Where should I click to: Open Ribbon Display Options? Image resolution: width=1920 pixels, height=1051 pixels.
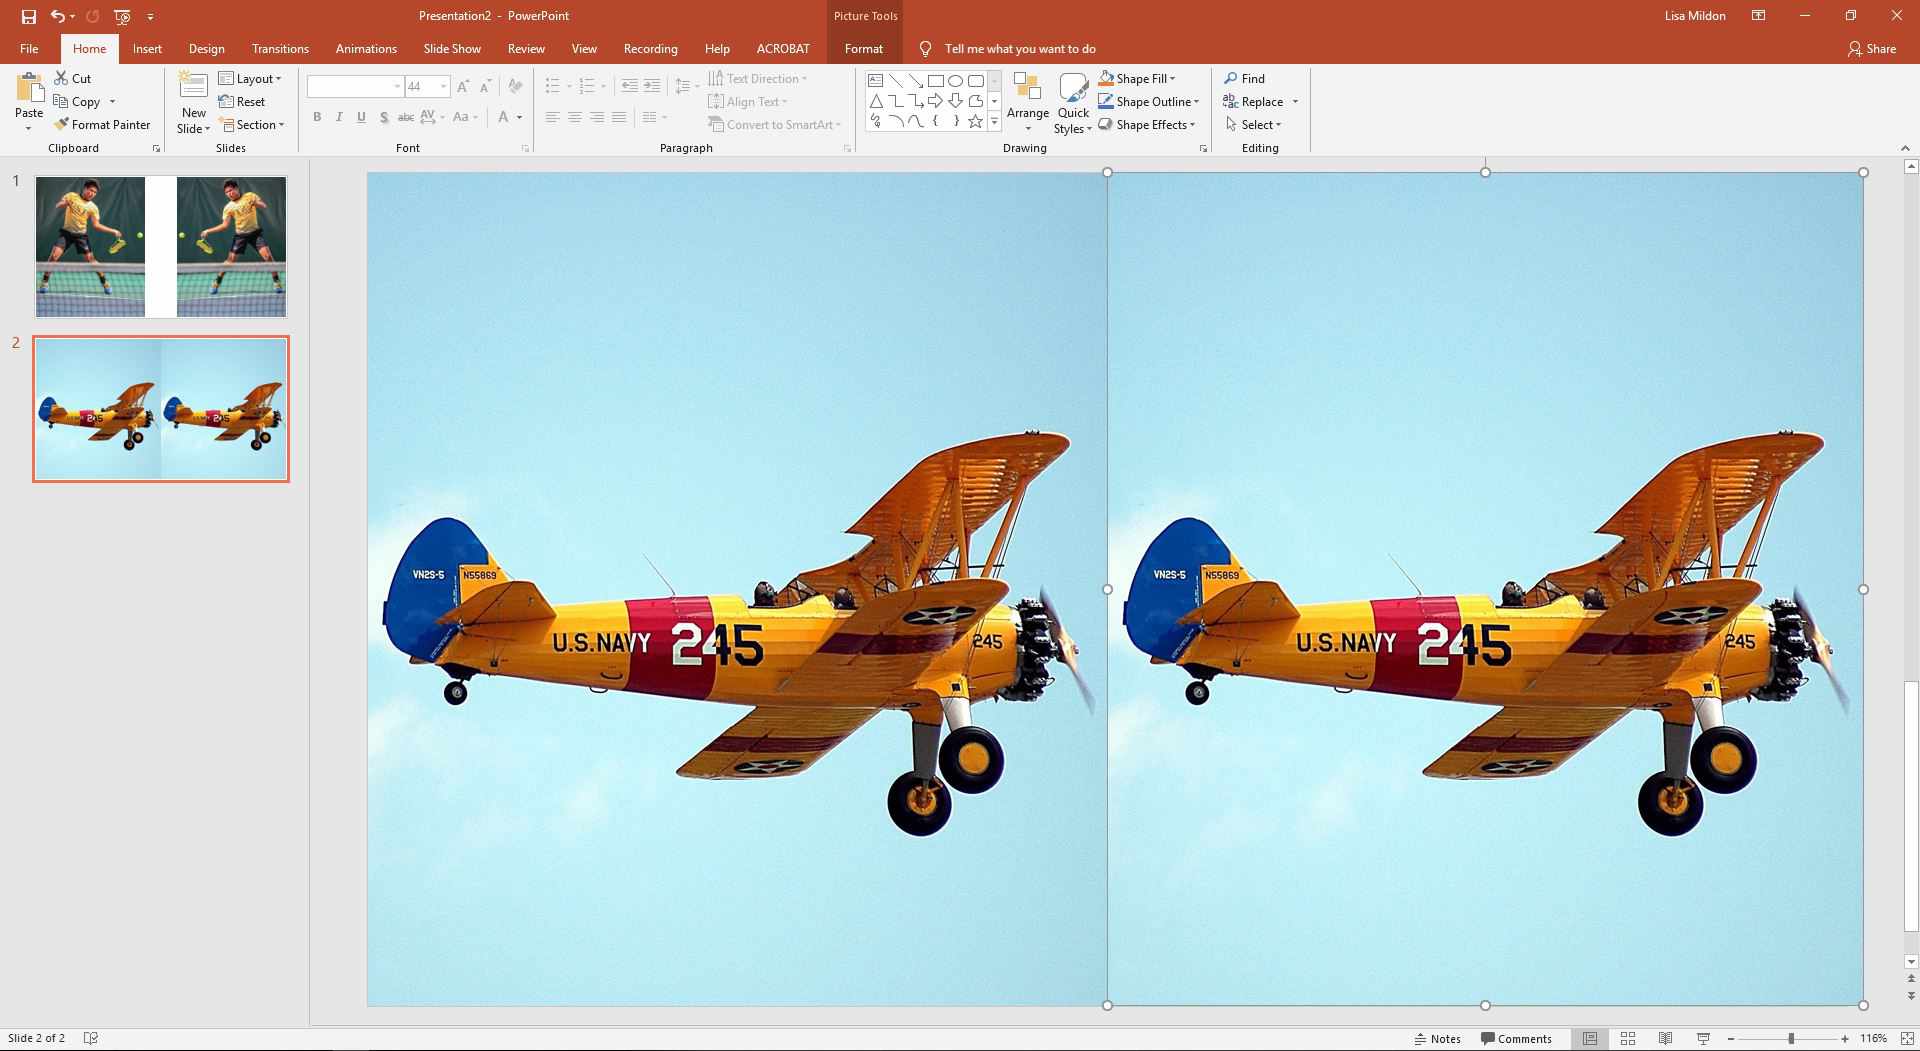click(x=1759, y=16)
